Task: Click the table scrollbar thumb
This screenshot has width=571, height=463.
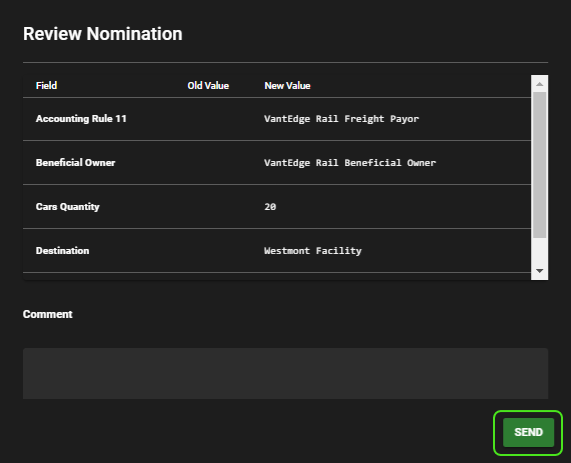Action: (x=540, y=165)
